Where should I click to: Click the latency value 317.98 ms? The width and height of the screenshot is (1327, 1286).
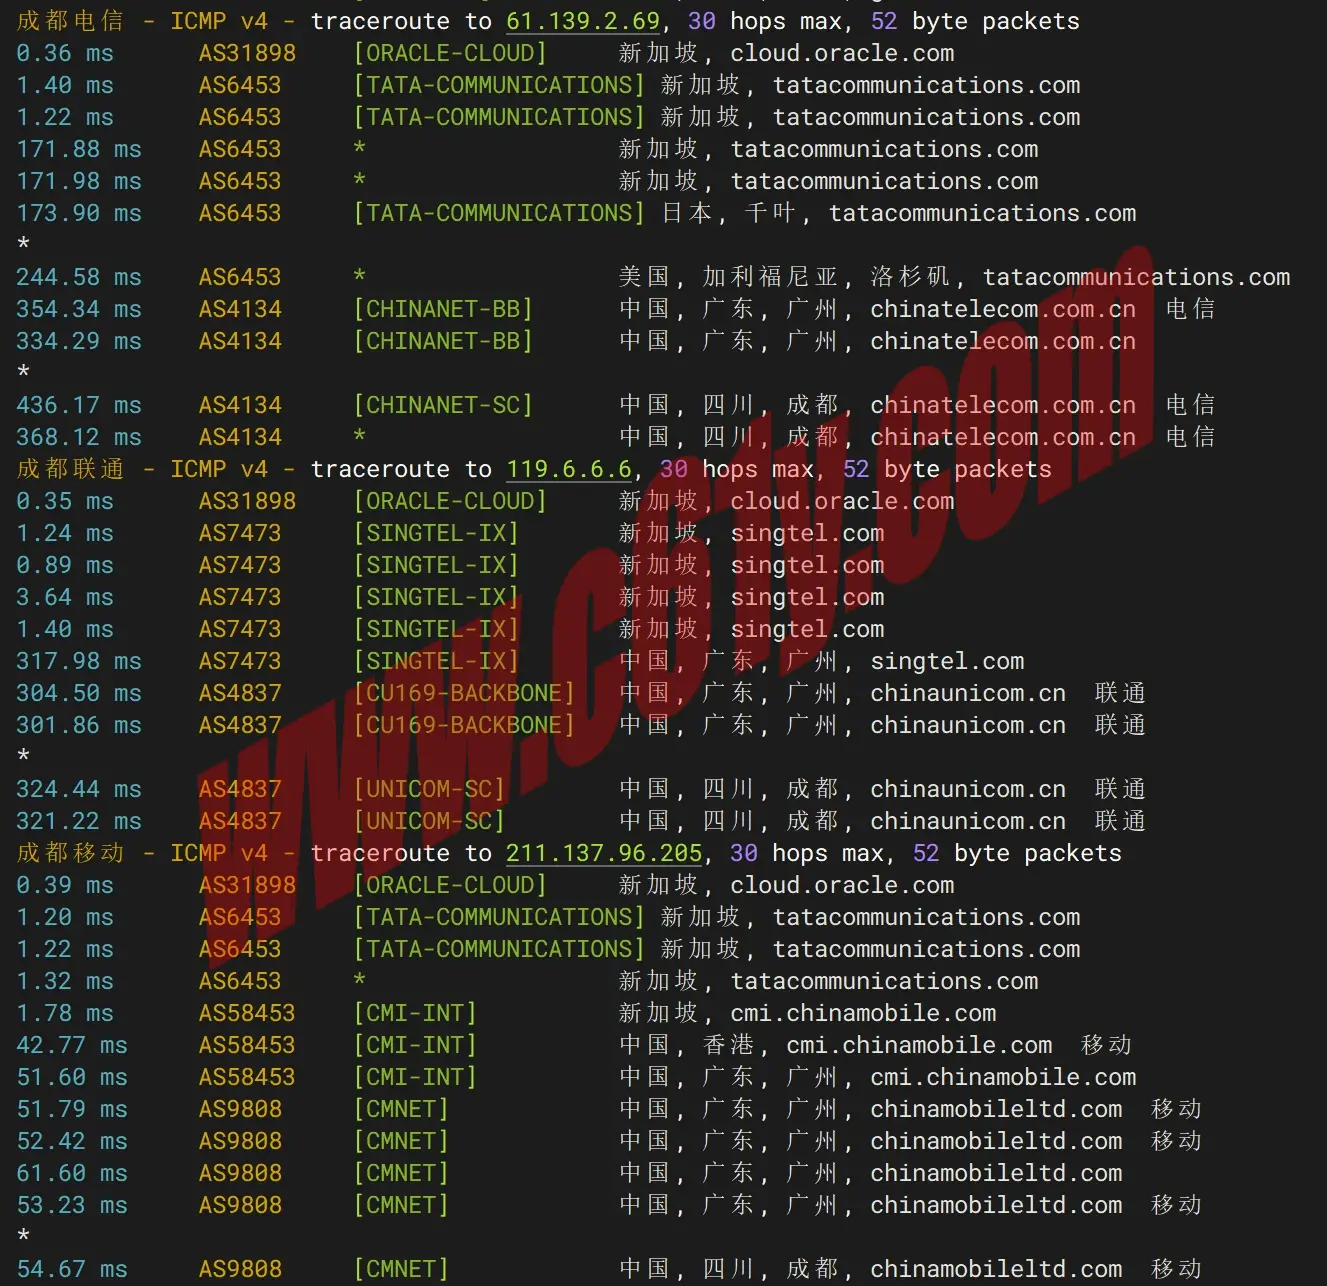(79, 661)
